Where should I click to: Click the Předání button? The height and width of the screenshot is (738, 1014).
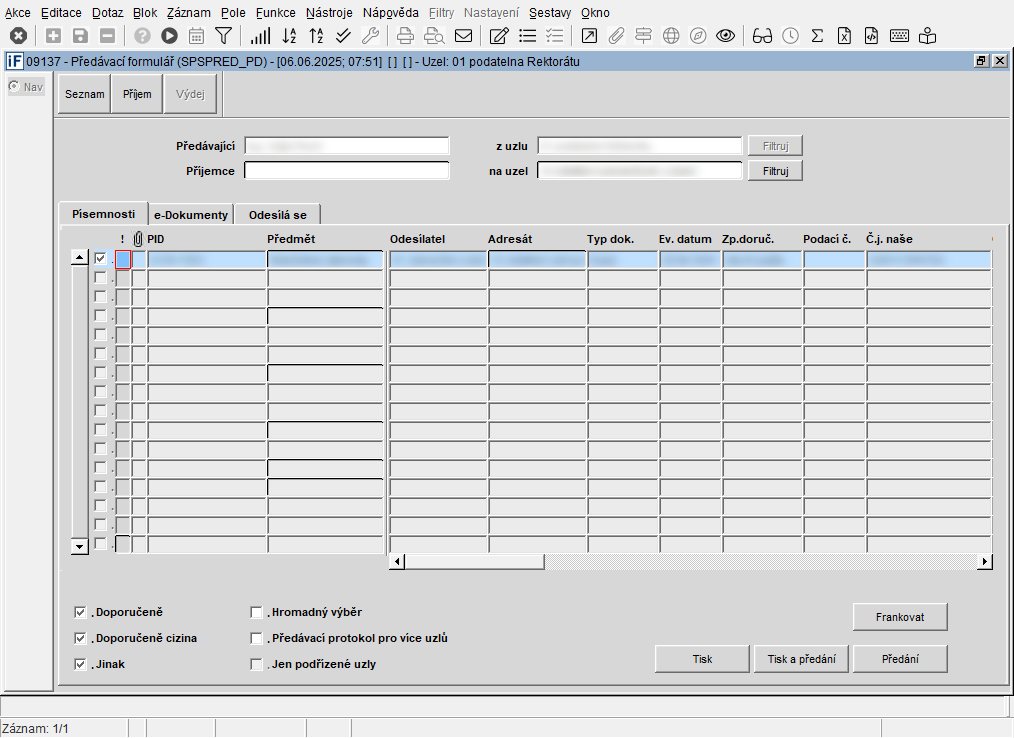pos(900,659)
